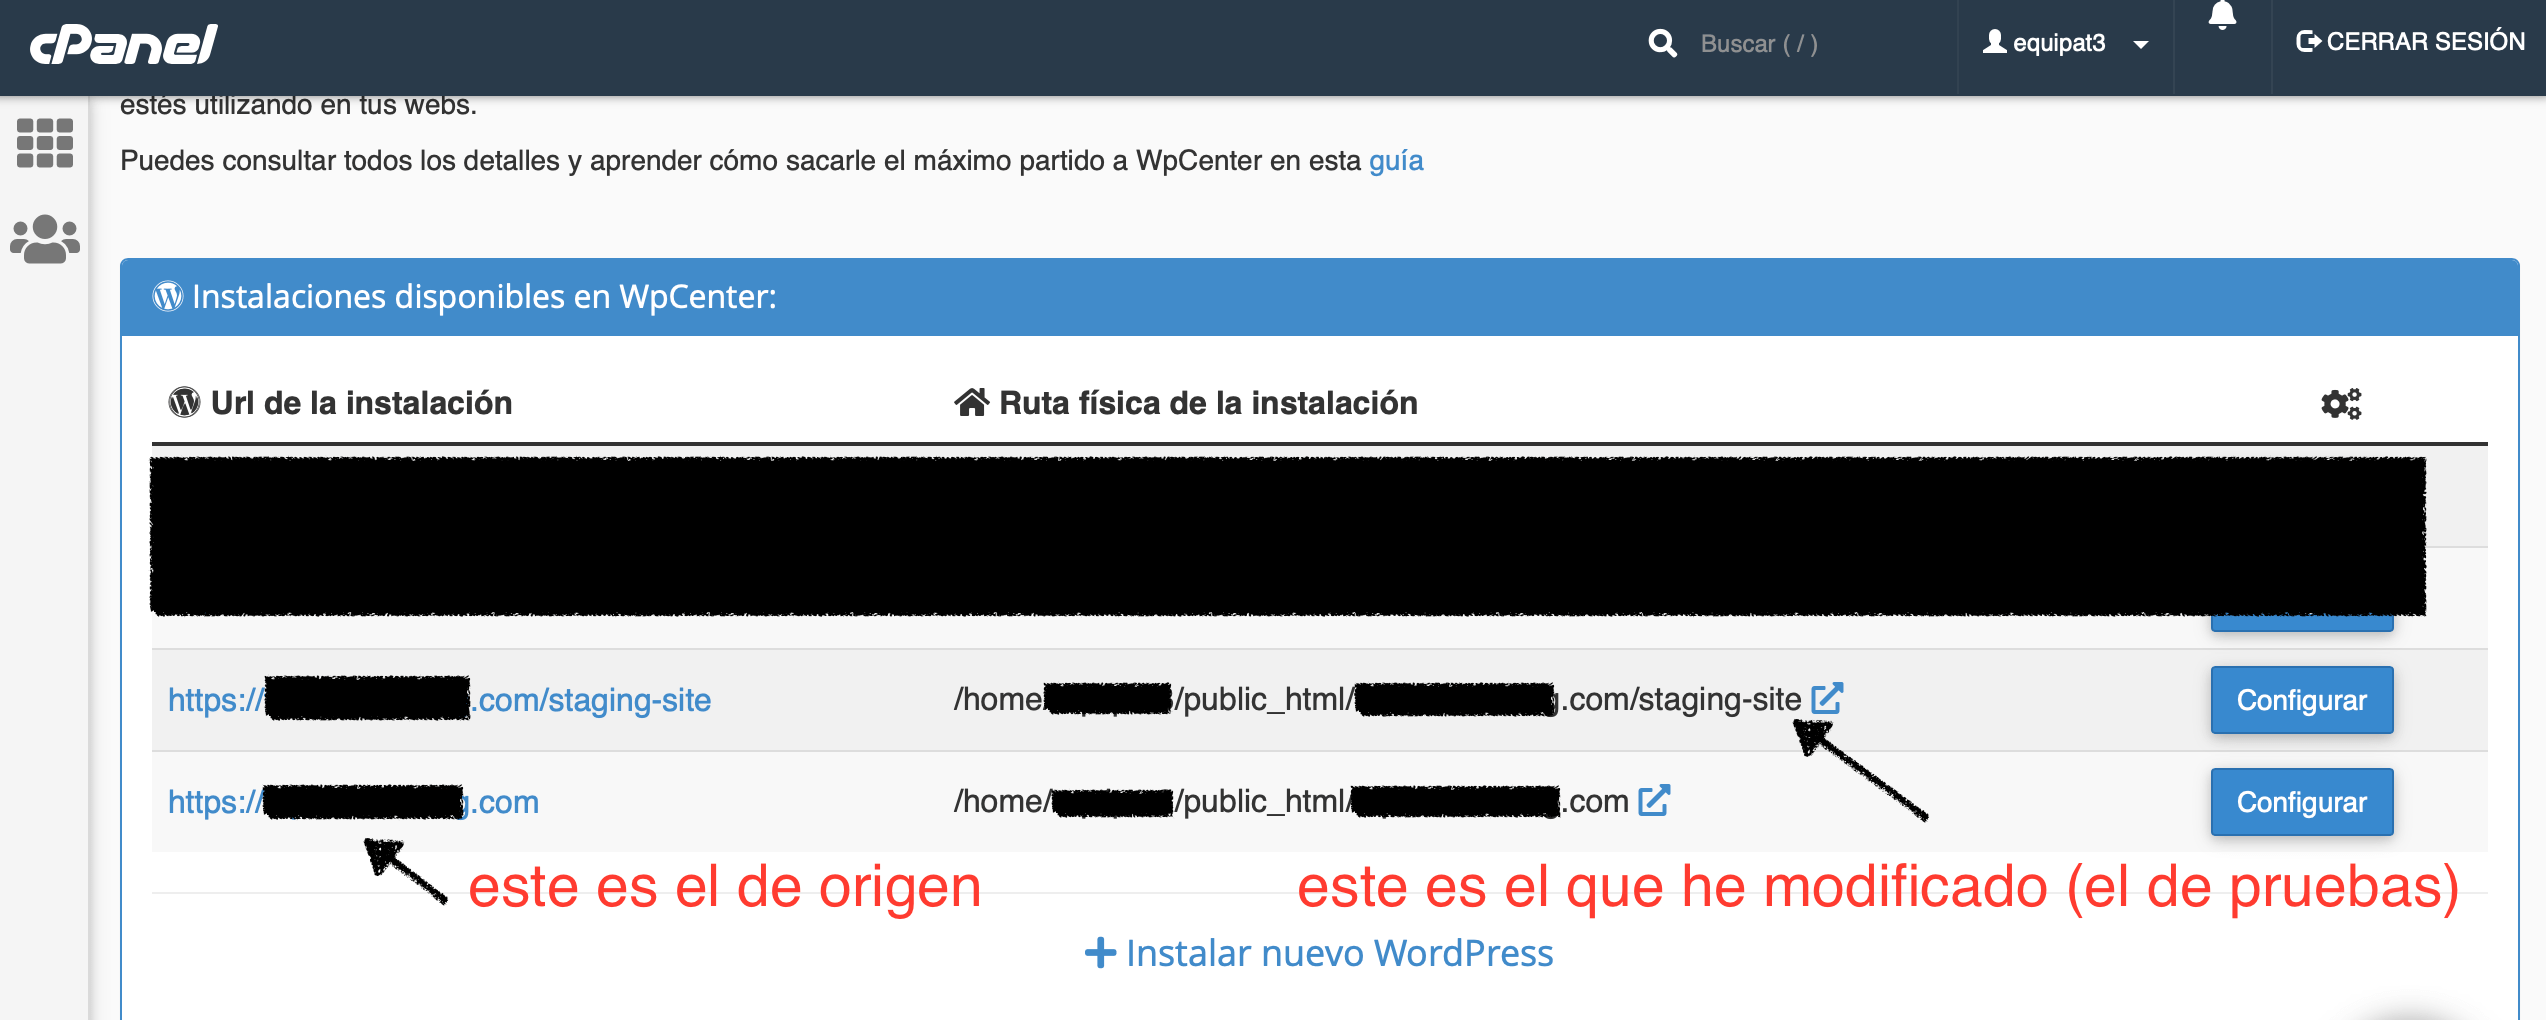Select the Ruta física de la instalación header
Viewport: 2546px width, 1020px height.
pyautogui.click(x=1208, y=402)
